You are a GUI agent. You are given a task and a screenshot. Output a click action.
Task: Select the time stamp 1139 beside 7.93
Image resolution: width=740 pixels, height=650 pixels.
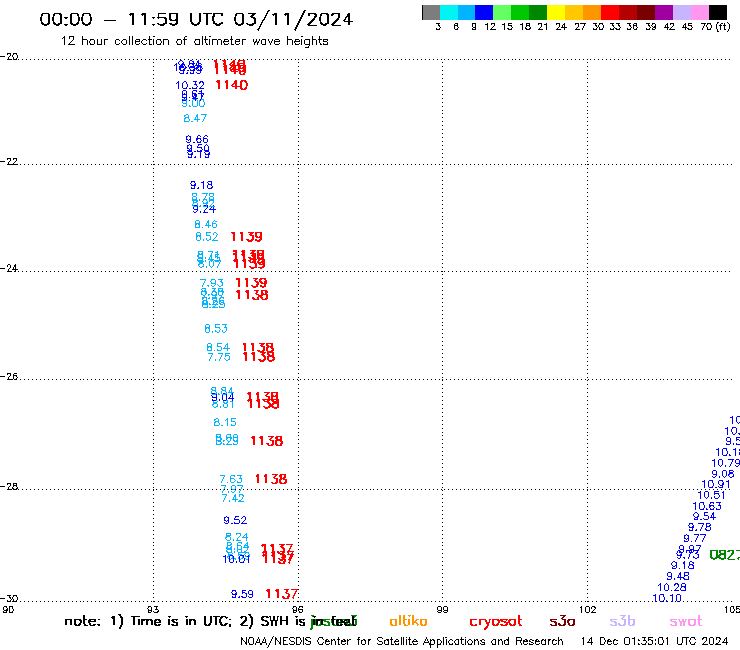coord(251,282)
